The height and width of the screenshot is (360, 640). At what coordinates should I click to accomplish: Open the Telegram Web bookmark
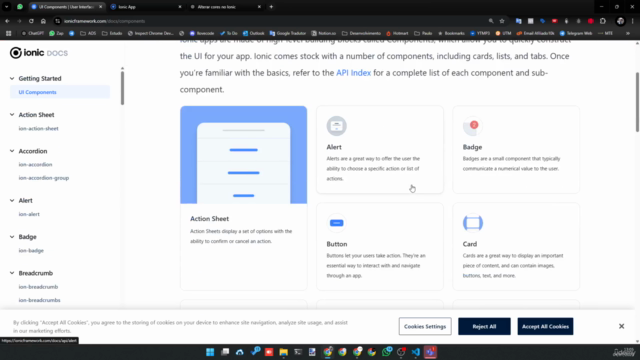[576, 33]
